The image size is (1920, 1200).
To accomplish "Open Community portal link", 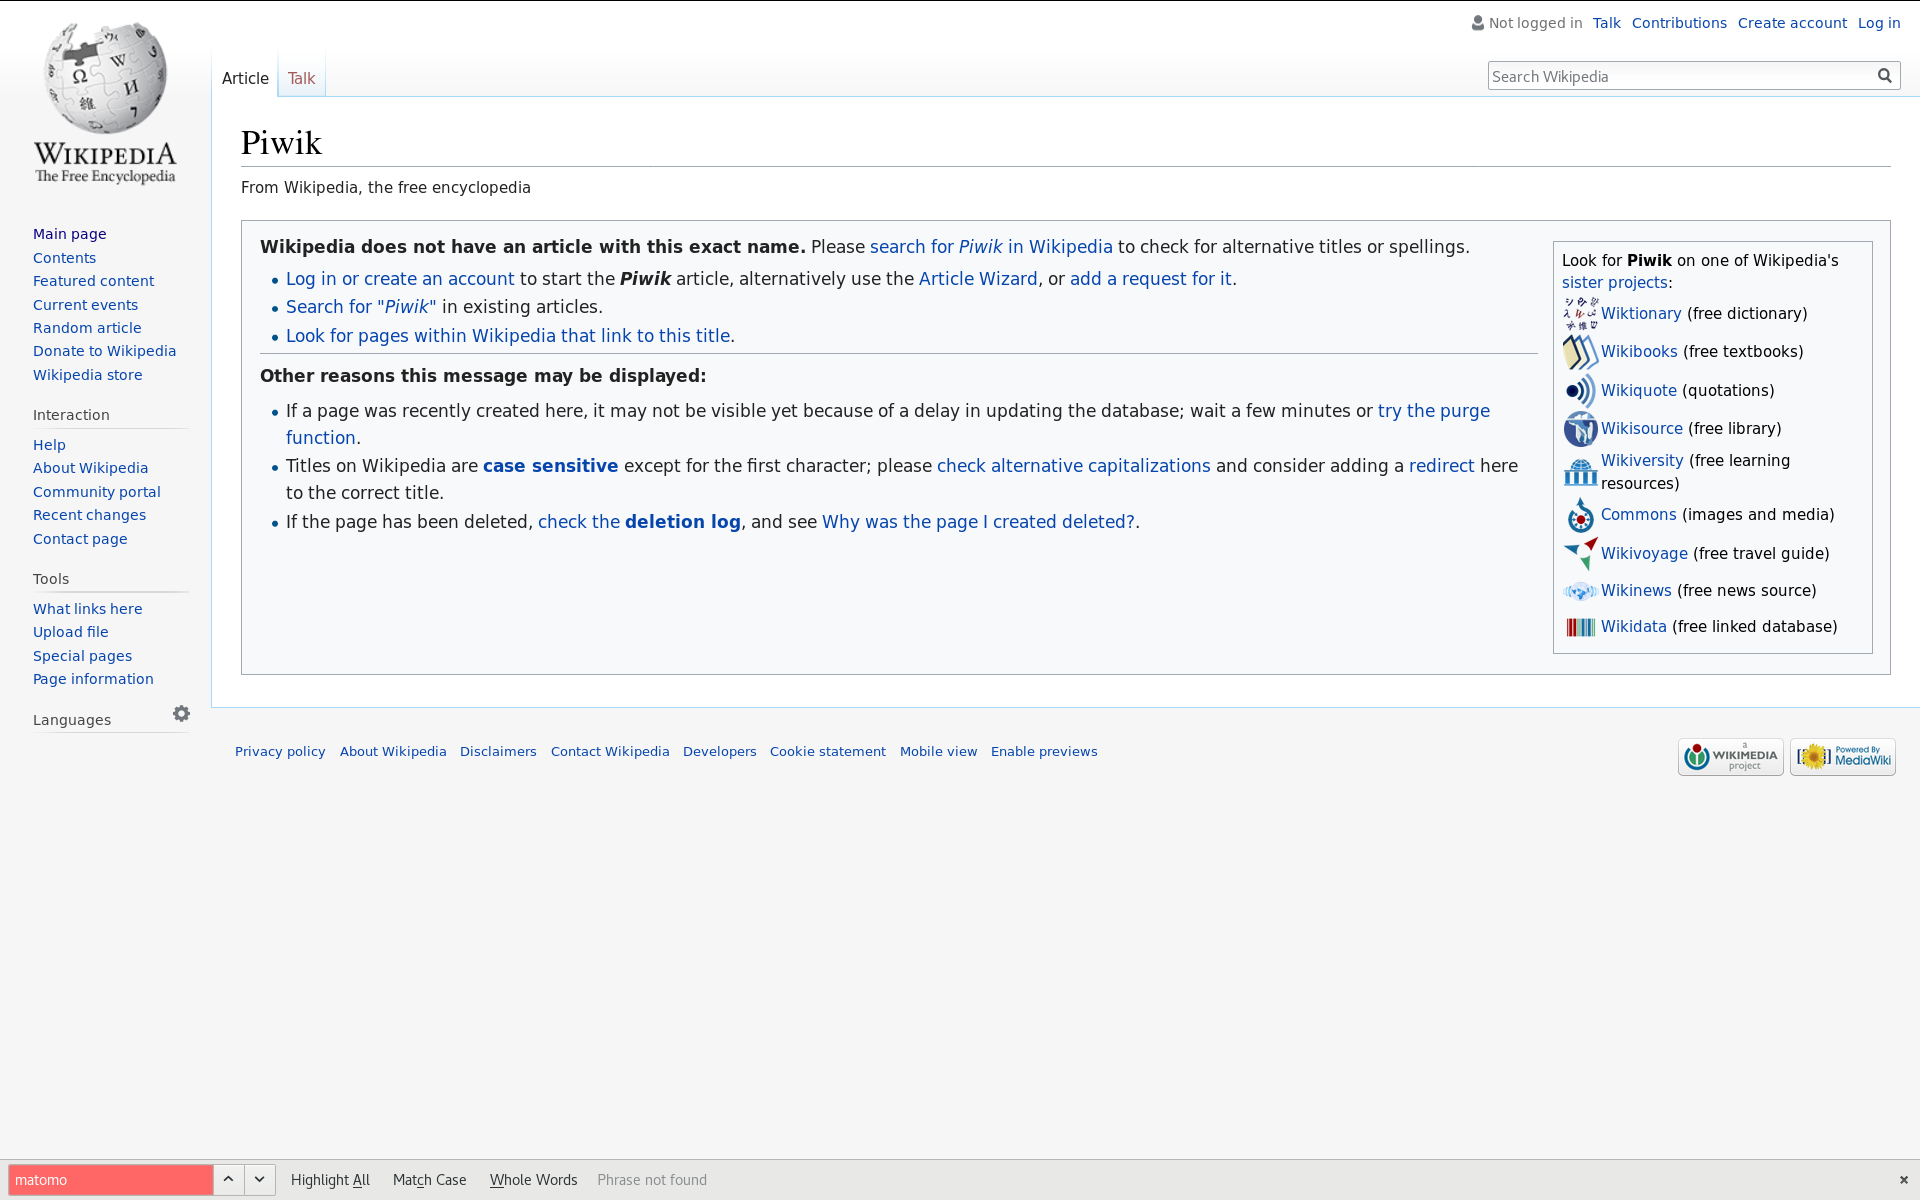I will 96,492.
